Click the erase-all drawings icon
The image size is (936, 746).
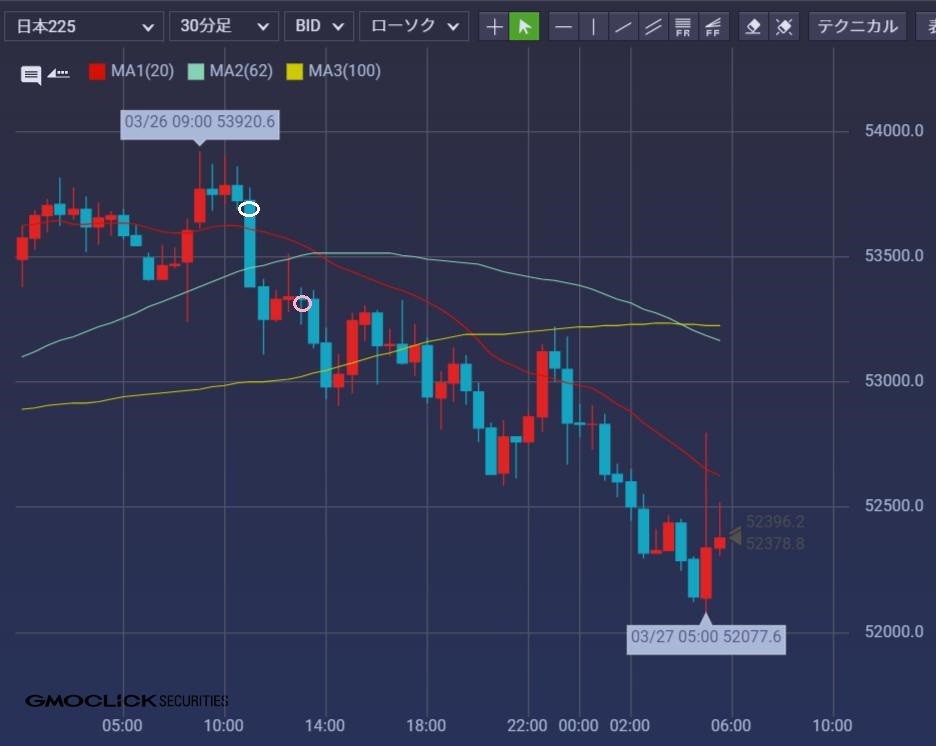[785, 27]
